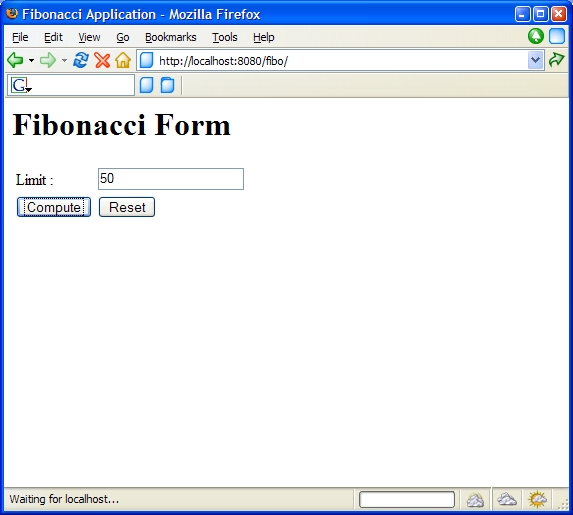Stop loading with the red X icon
This screenshot has height=515, width=573.
click(x=102, y=60)
